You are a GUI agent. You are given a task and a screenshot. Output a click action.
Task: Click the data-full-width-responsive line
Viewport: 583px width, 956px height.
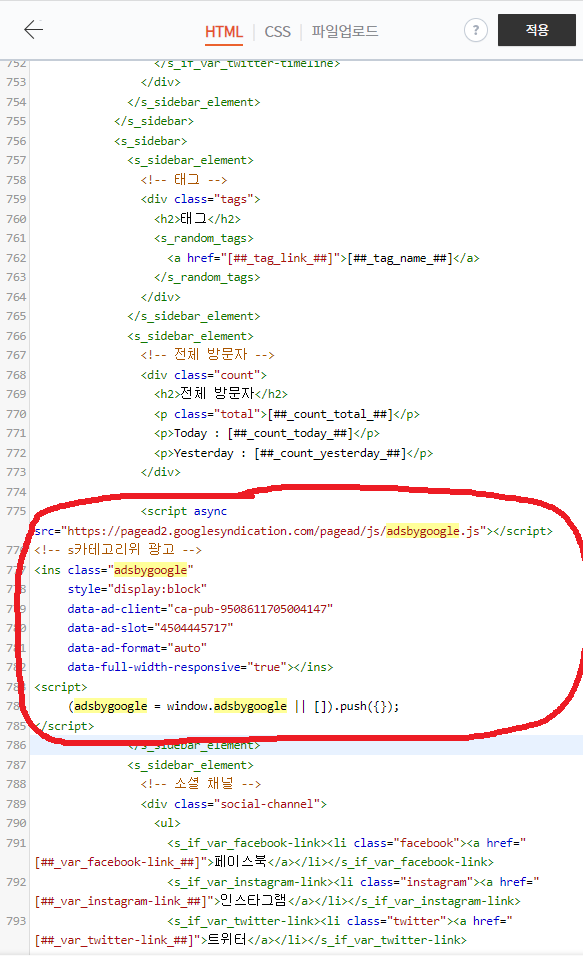200,667
